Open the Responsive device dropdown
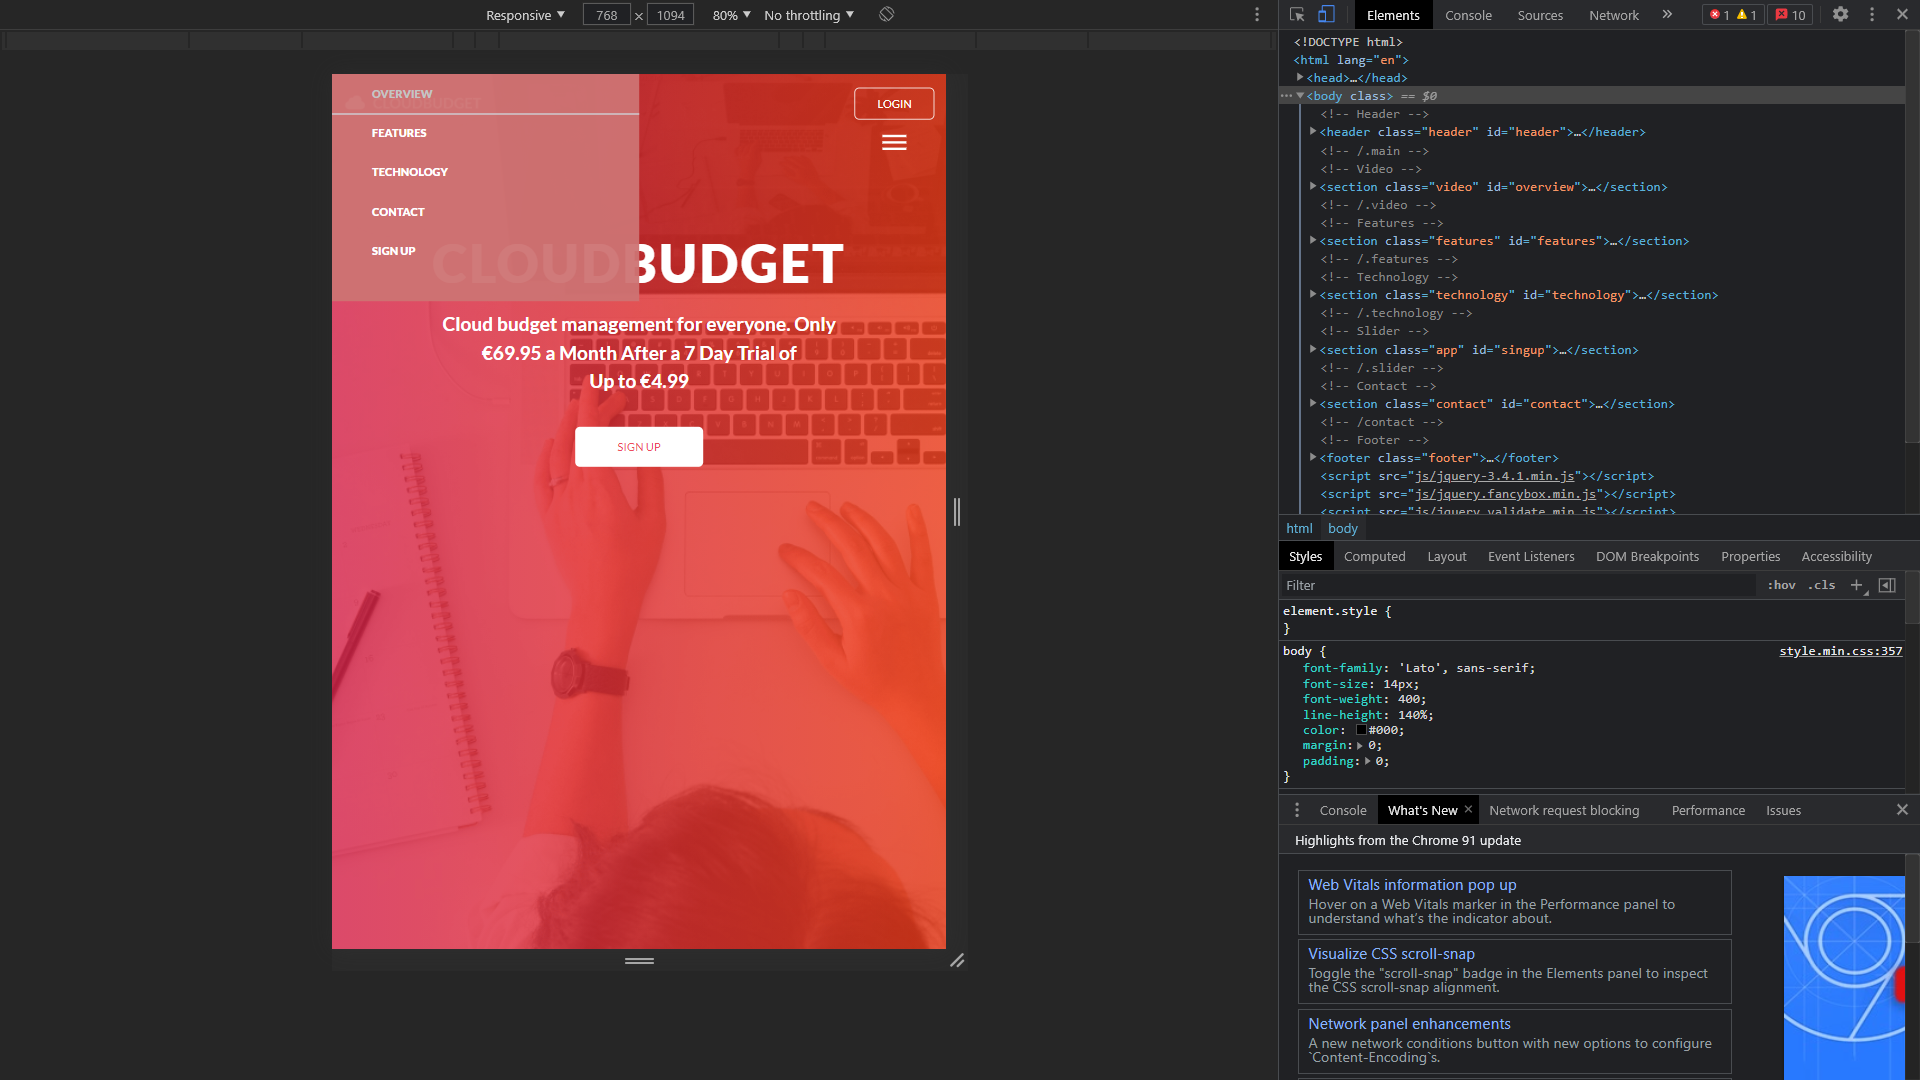Screen dimensions: 1920x1080 coord(525,15)
